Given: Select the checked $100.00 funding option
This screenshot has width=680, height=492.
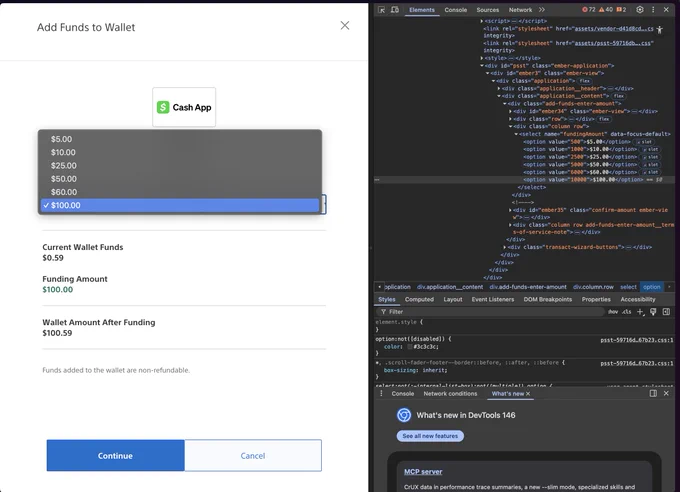Looking at the screenshot, I should tap(180, 205).
